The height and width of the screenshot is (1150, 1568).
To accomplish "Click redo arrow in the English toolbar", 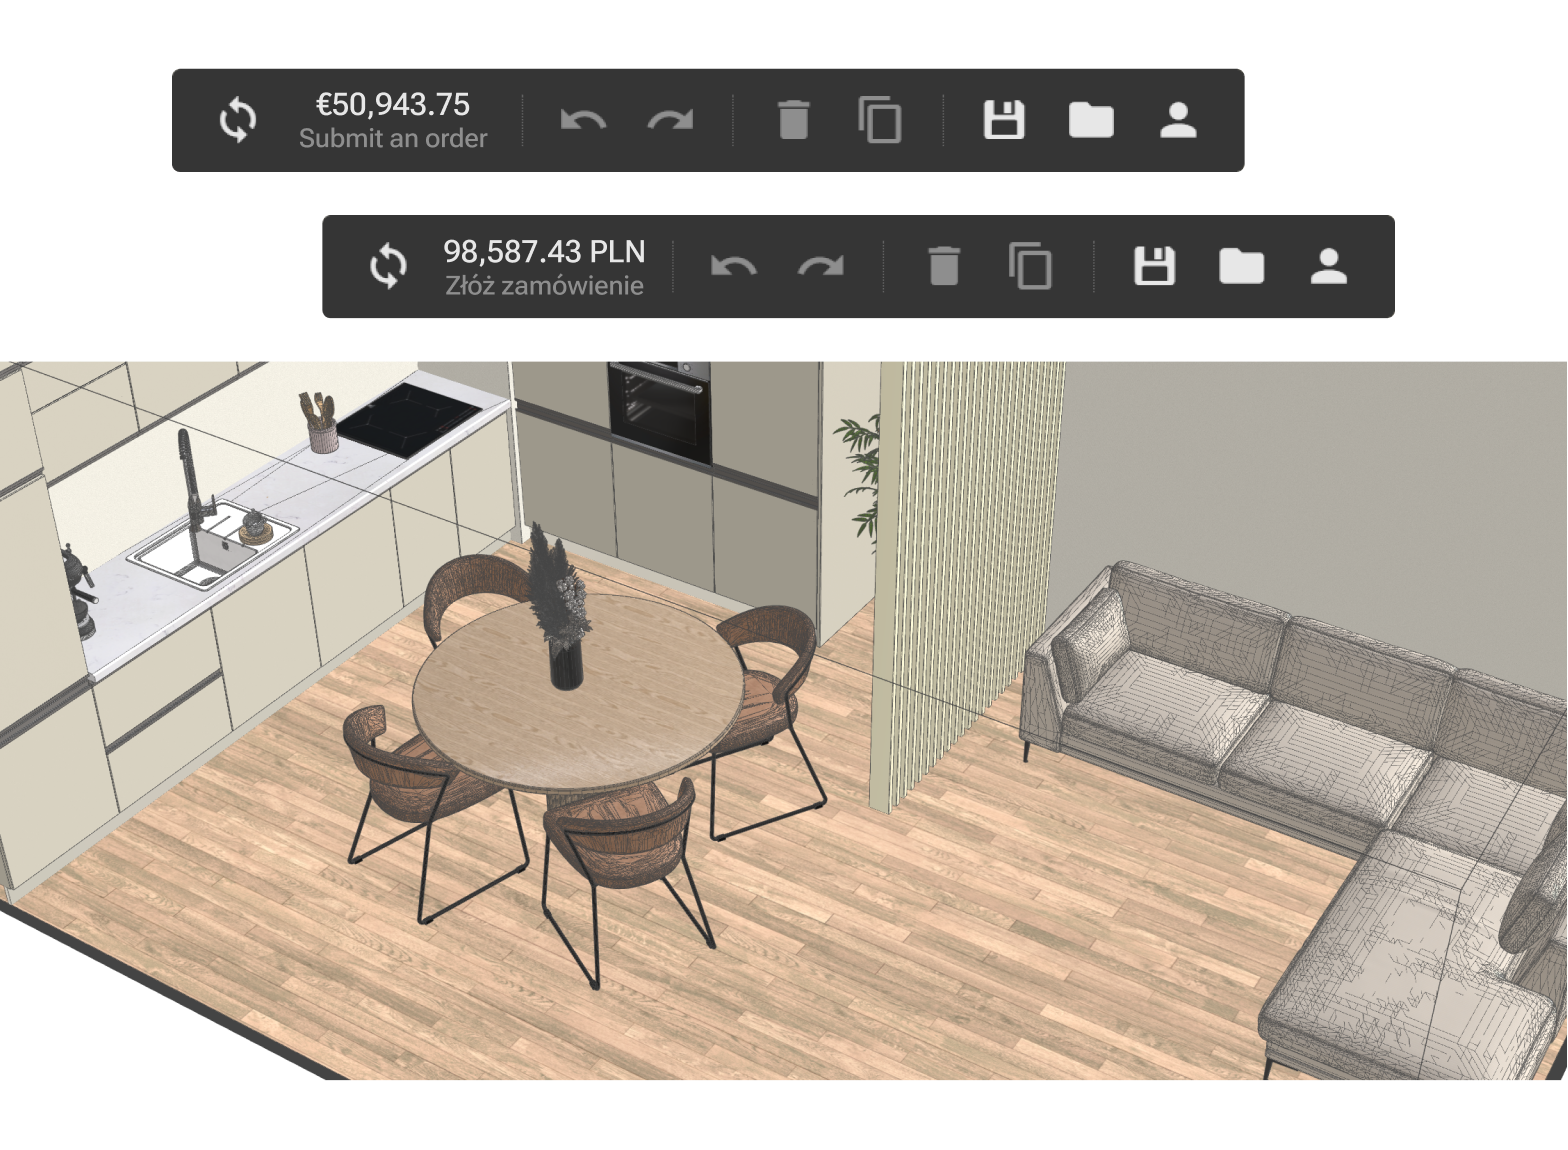I will click(670, 120).
